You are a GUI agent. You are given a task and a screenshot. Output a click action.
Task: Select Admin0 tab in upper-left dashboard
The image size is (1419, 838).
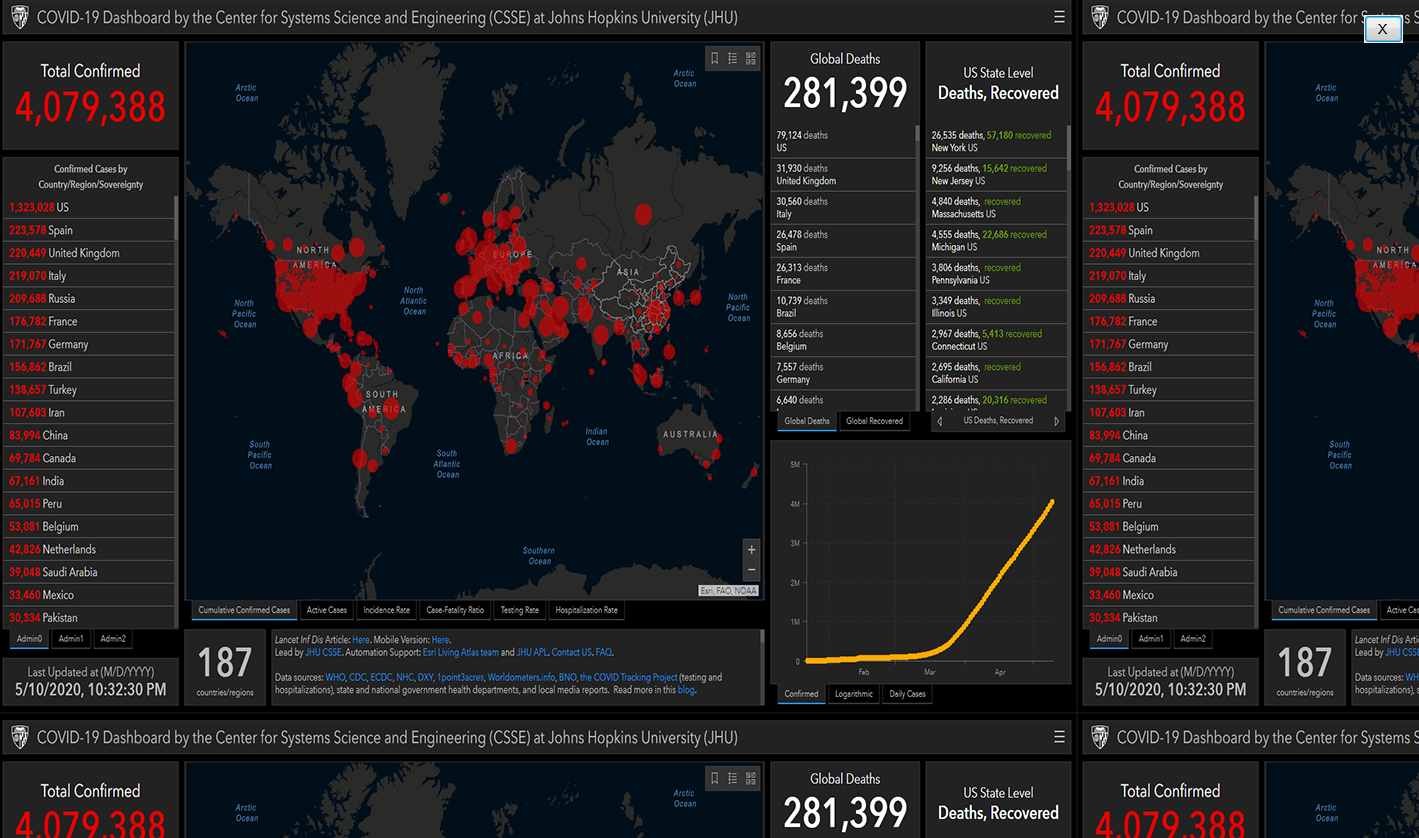(29, 638)
